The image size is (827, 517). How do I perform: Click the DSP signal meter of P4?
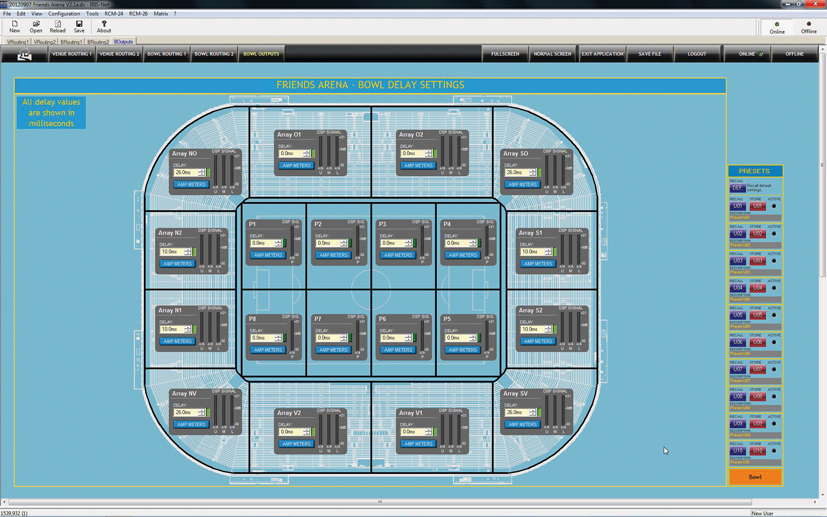point(489,242)
